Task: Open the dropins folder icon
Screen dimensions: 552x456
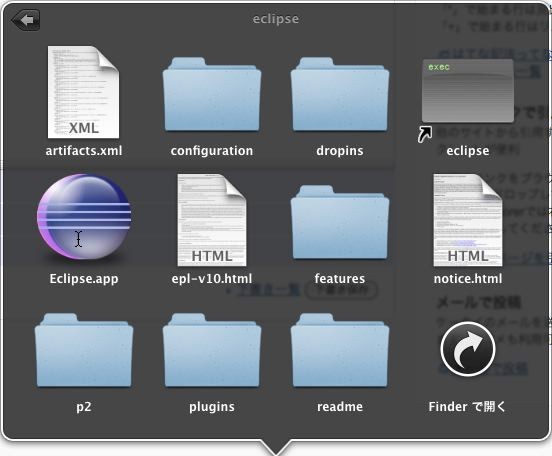Action: (x=340, y=94)
